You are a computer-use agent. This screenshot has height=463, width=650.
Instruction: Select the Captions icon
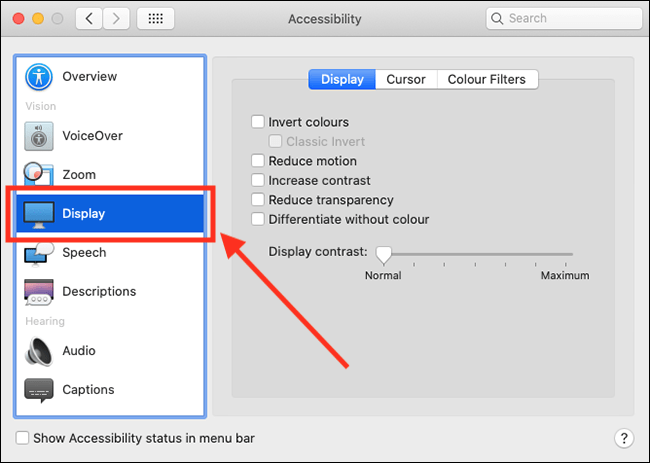39,390
